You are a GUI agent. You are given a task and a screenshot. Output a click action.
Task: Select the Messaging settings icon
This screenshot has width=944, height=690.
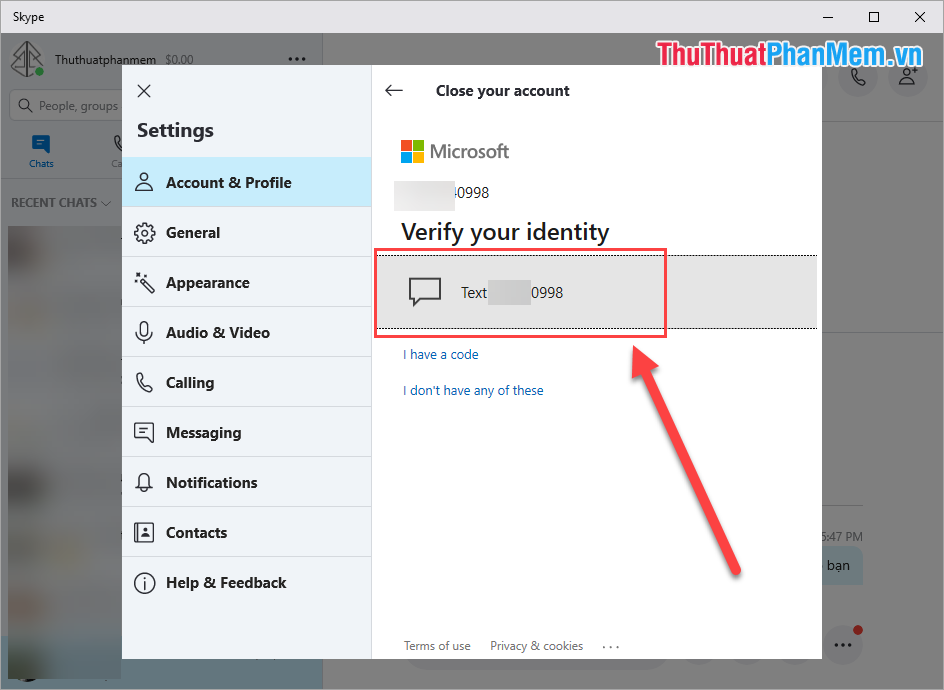[143, 432]
